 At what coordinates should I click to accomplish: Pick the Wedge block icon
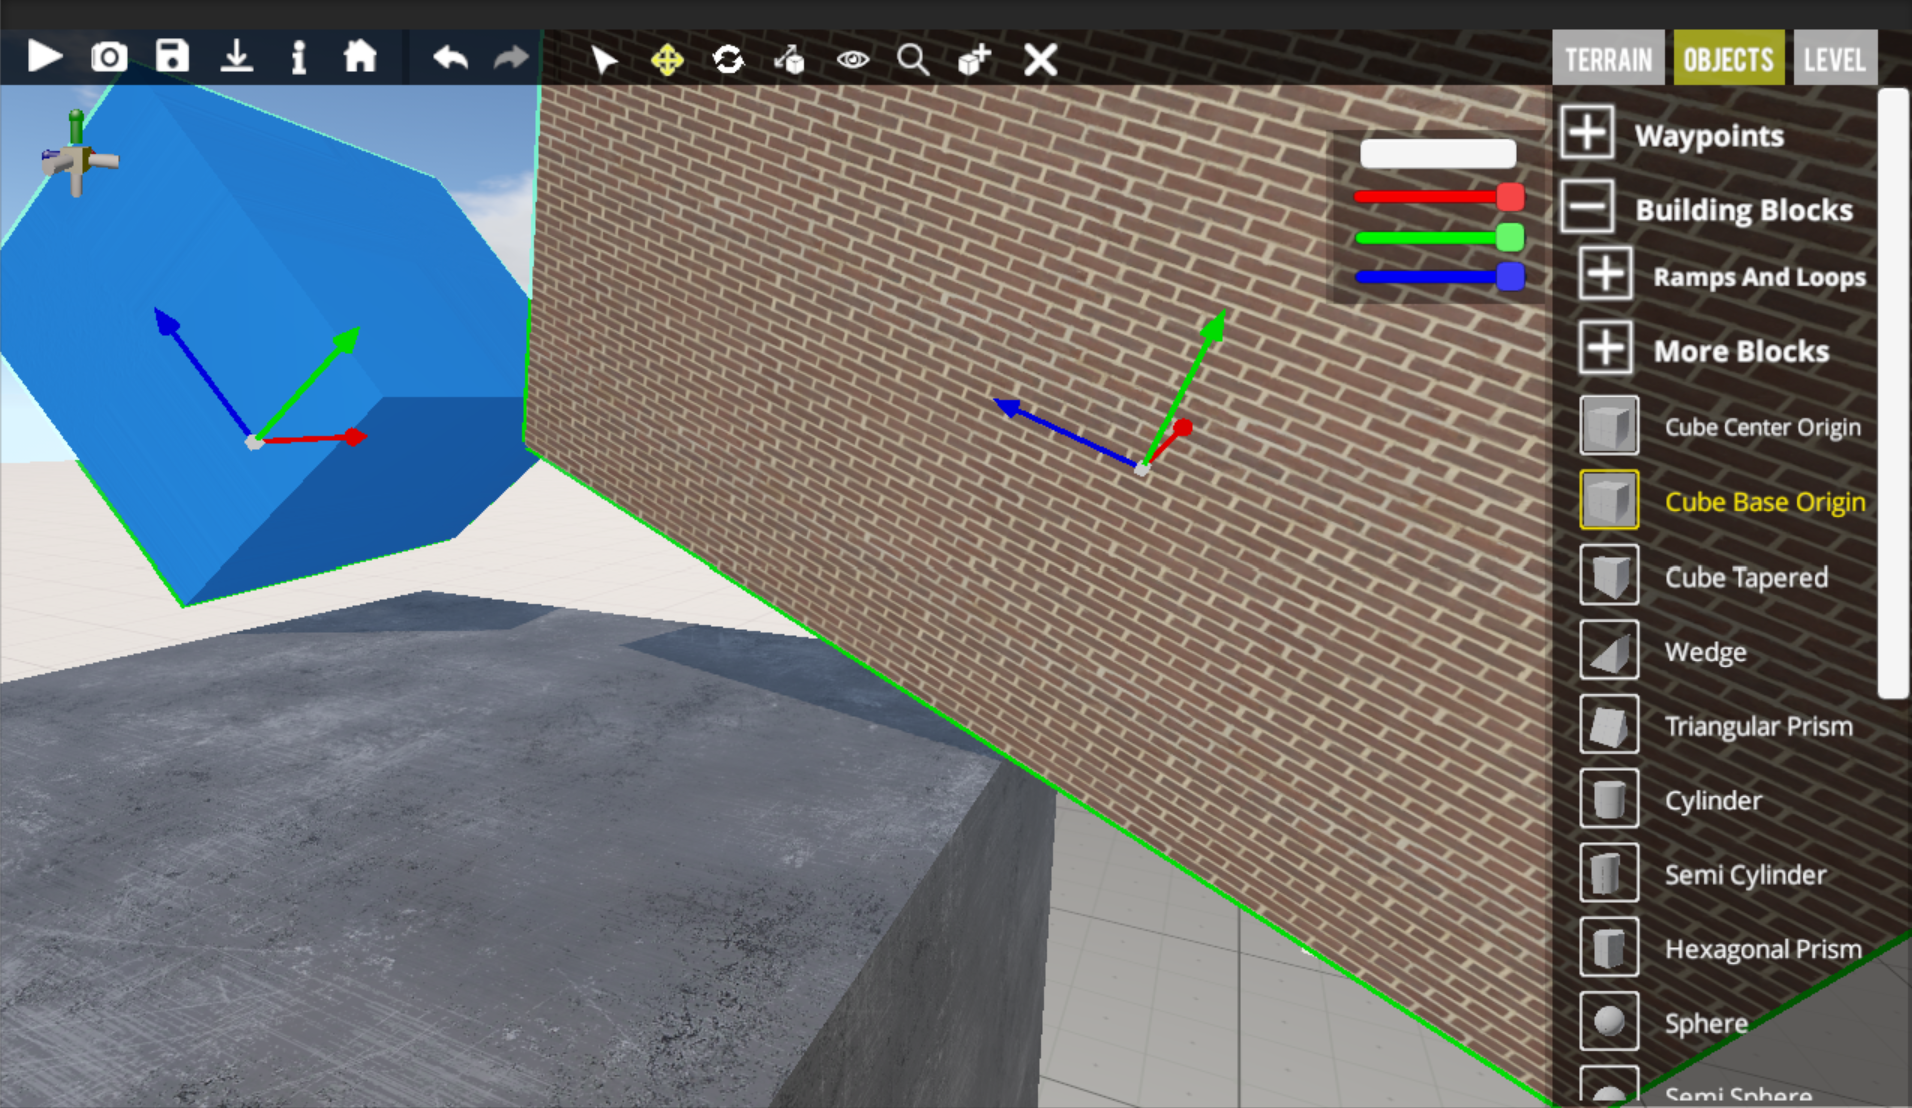coord(1609,650)
